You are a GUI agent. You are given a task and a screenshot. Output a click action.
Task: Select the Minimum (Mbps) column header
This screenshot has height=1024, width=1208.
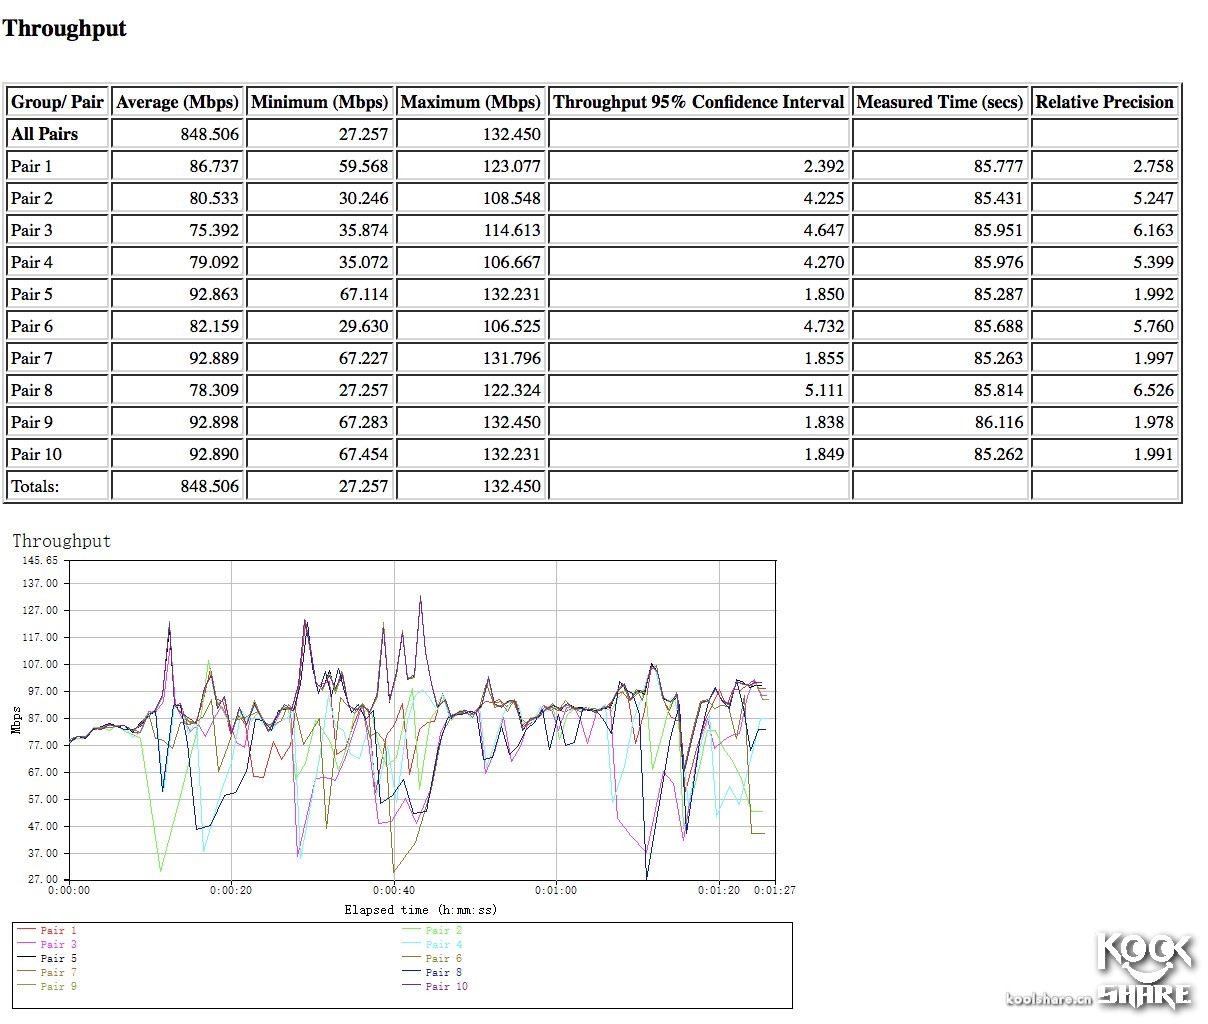[x=319, y=102]
